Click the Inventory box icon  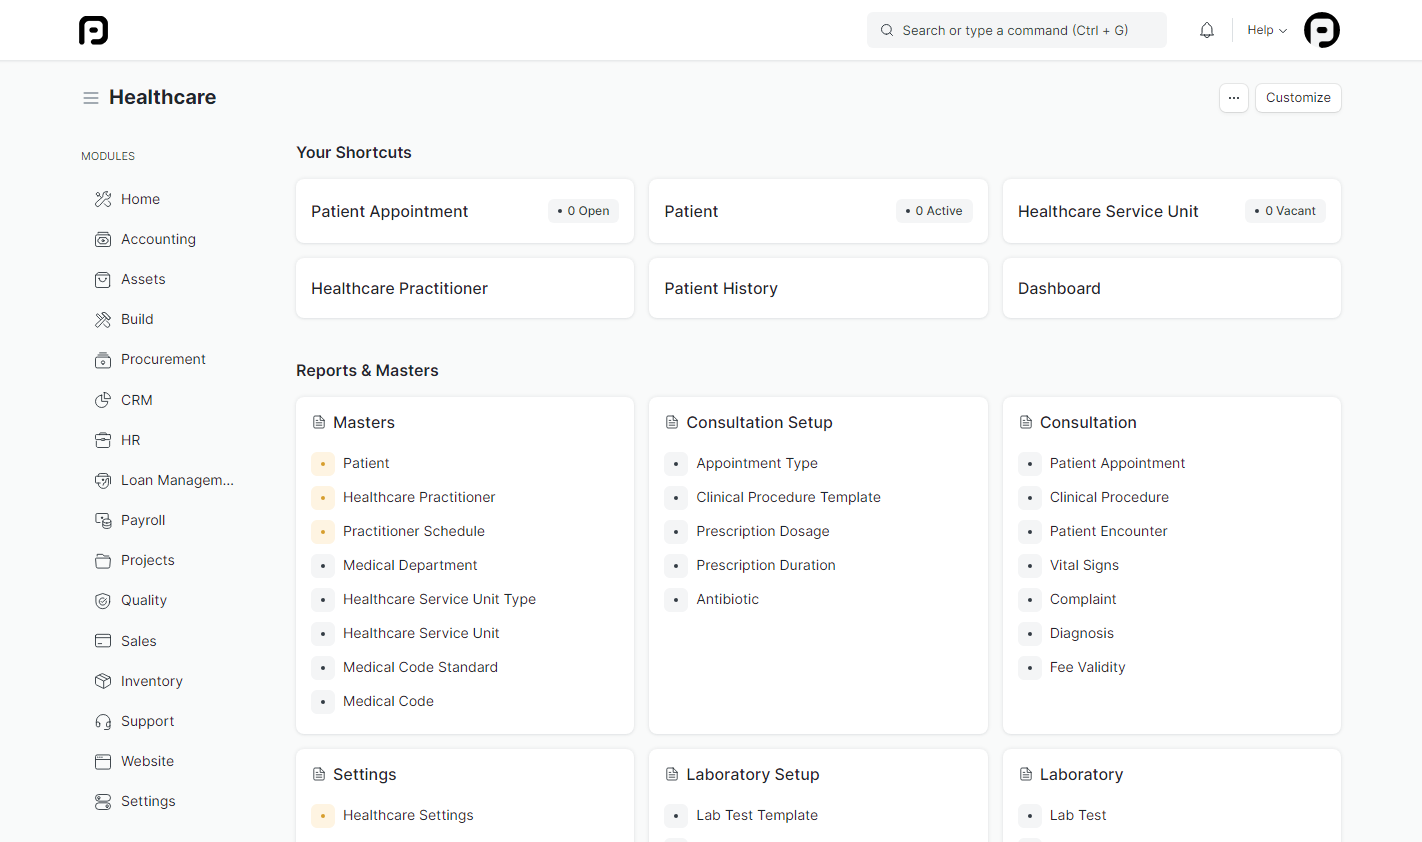click(x=103, y=681)
